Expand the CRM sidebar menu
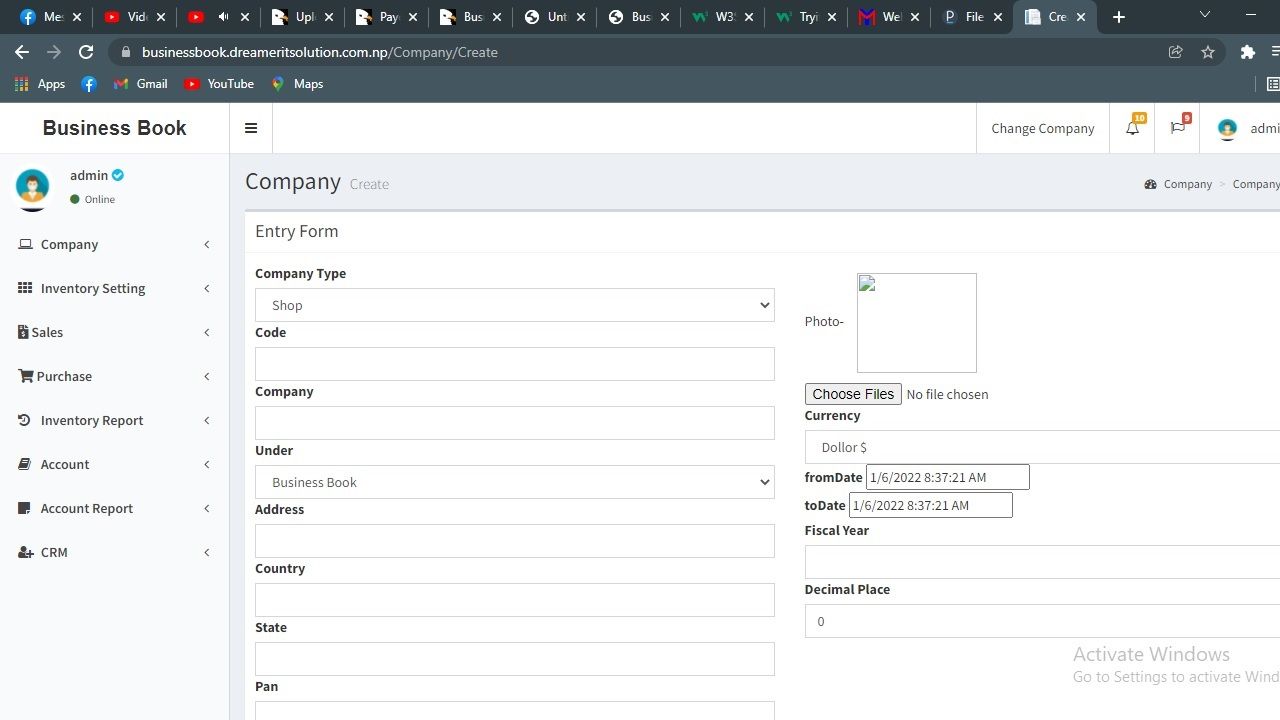Screen dimensions: 1280x720 (x=54, y=552)
